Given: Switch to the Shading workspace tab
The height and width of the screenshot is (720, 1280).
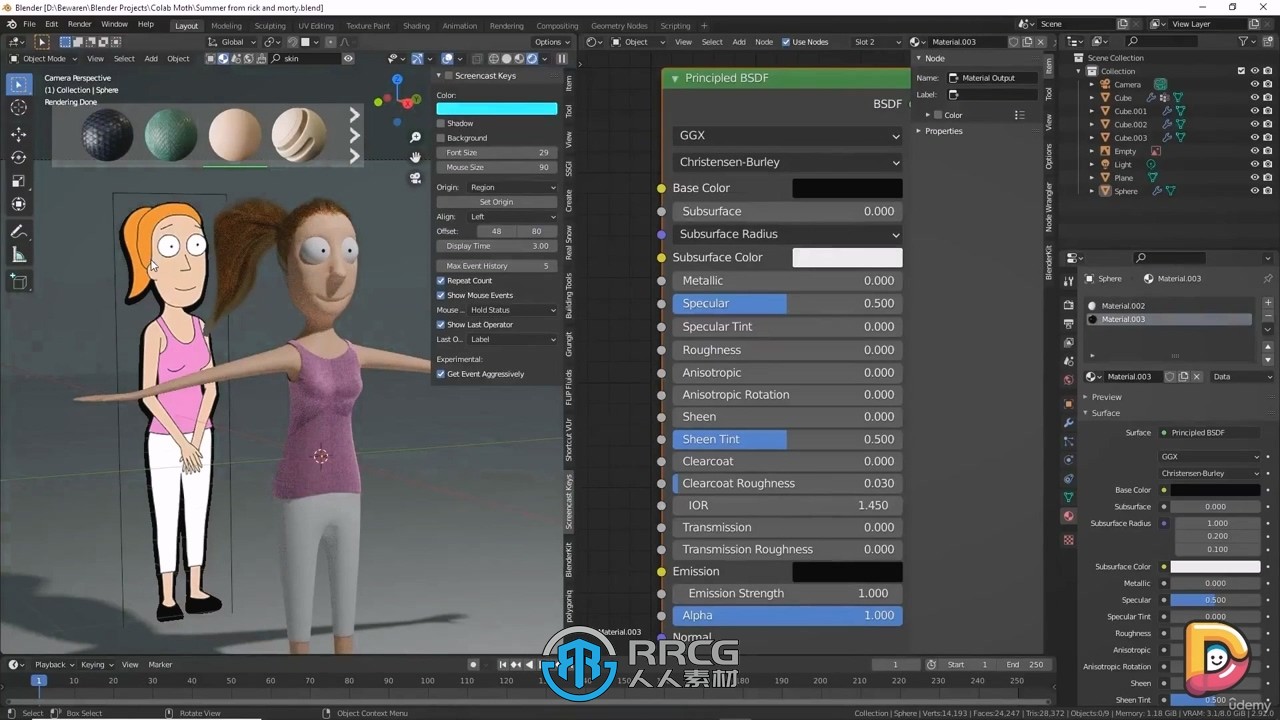Looking at the screenshot, I should [x=416, y=26].
